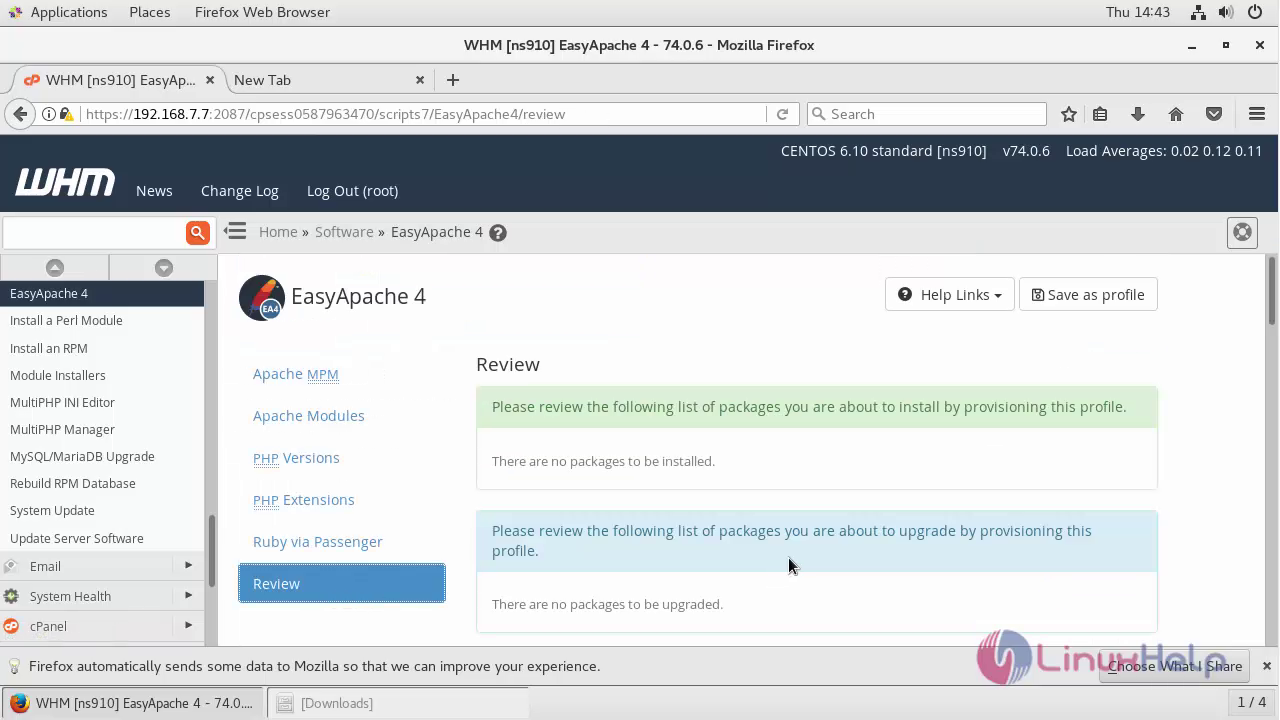1280x720 pixels.
Task: Click the system volume icon in top panel
Action: pyautogui.click(x=1226, y=12)
